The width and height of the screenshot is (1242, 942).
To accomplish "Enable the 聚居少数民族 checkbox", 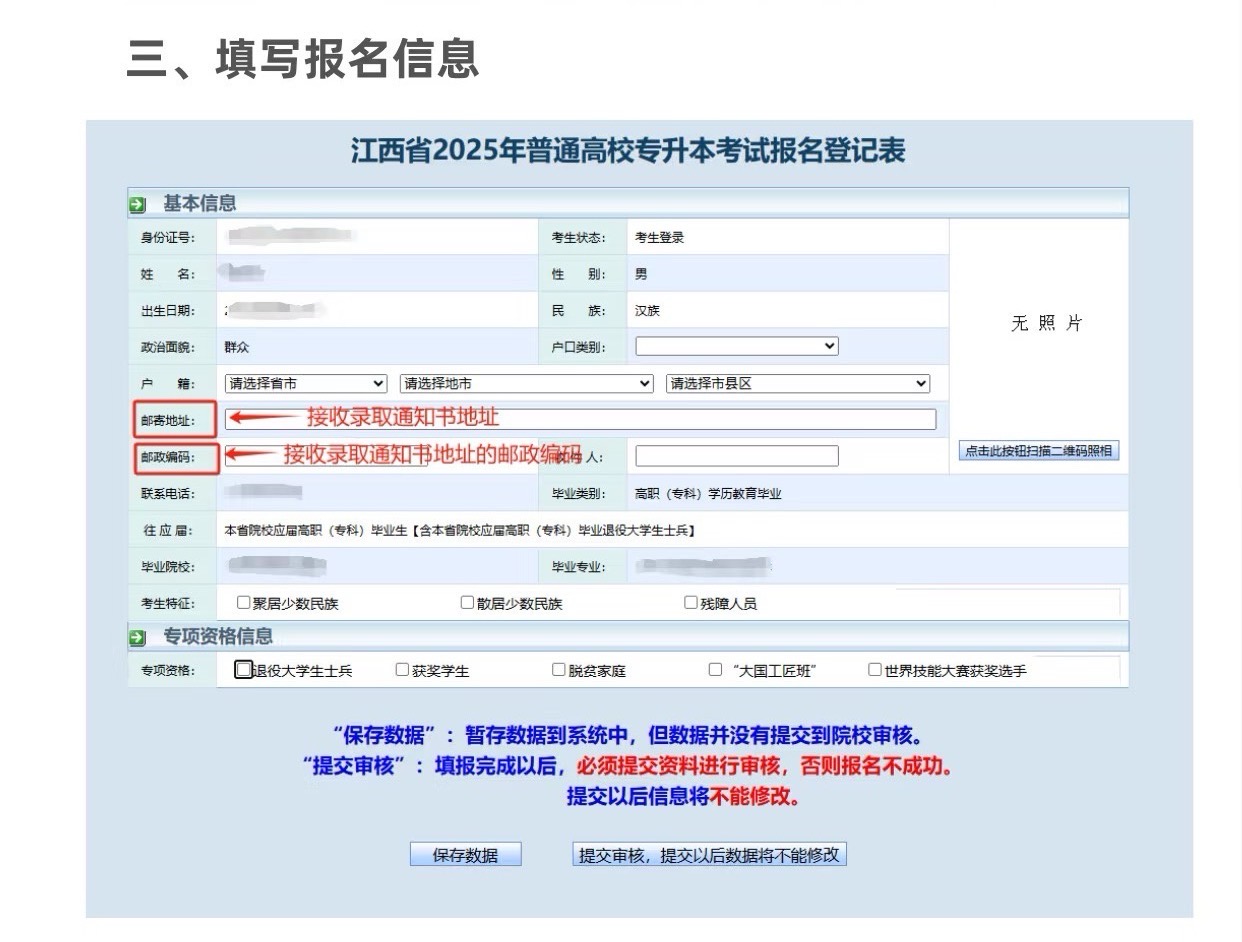I will coord(241,602).
